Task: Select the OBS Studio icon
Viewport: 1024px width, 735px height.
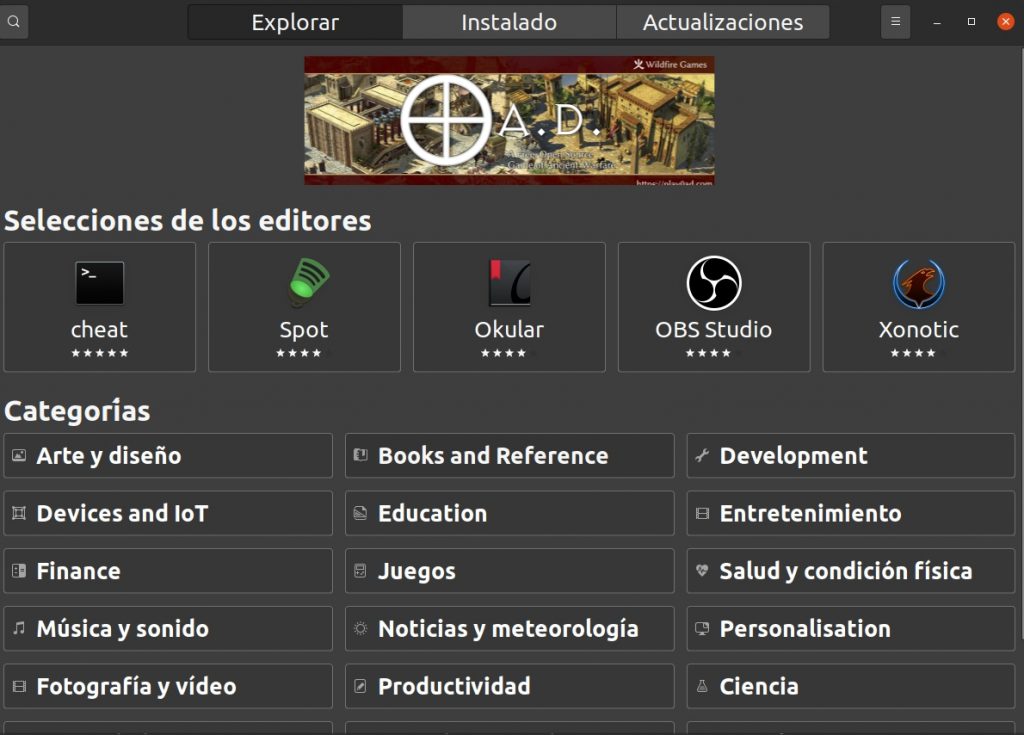Action: [x=713, y=281]
